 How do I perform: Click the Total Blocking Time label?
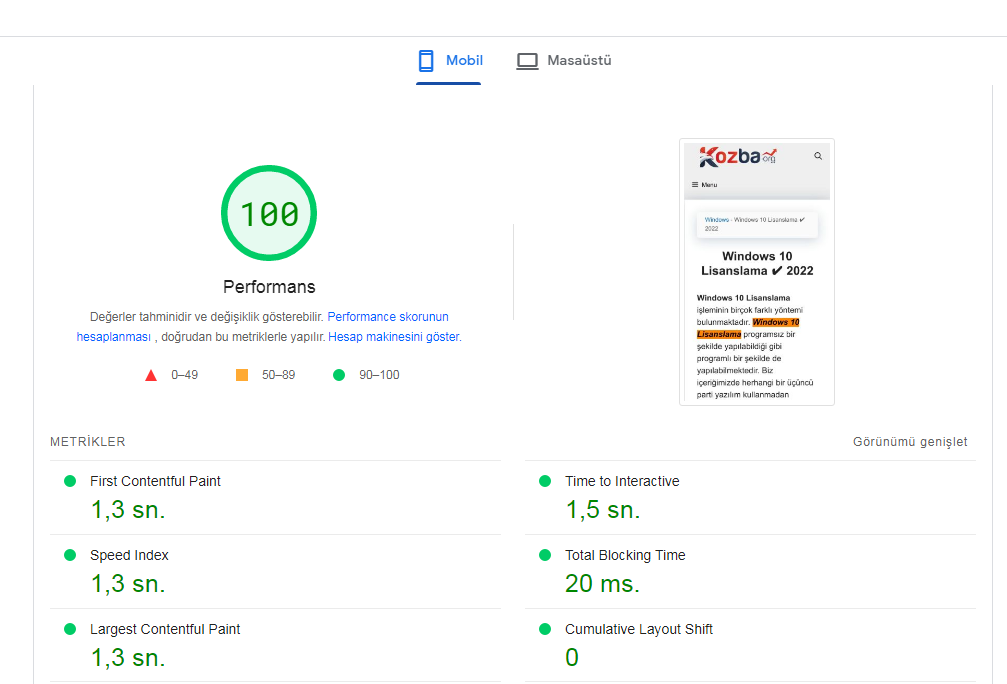point(625,555)
